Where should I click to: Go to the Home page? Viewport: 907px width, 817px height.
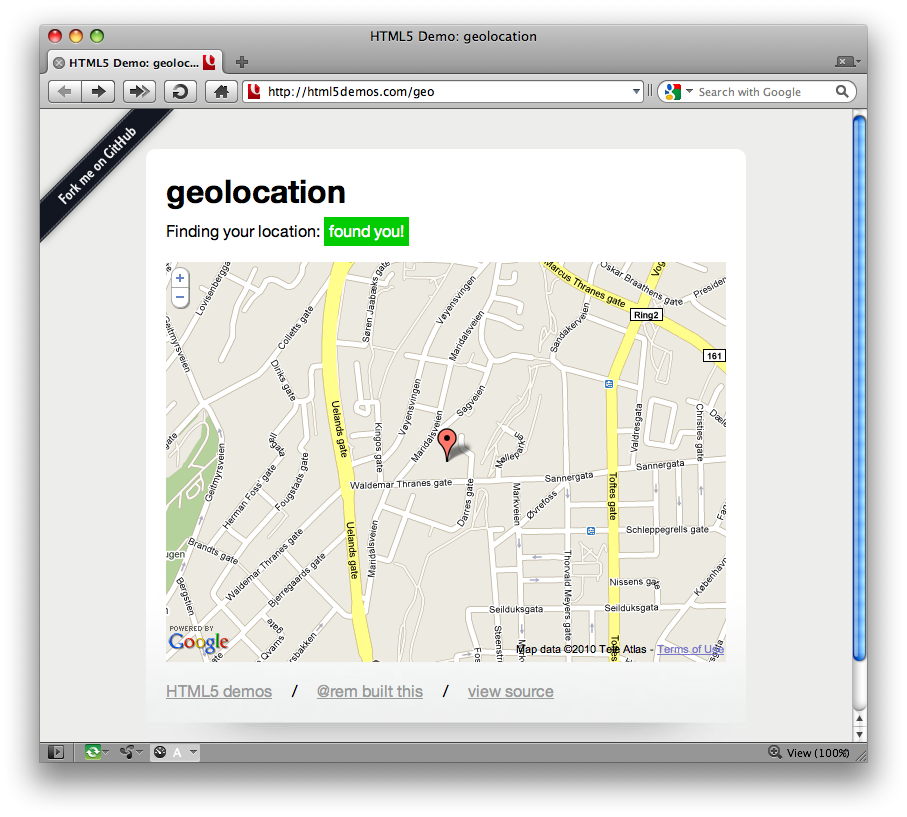click(x=221, y=92)
